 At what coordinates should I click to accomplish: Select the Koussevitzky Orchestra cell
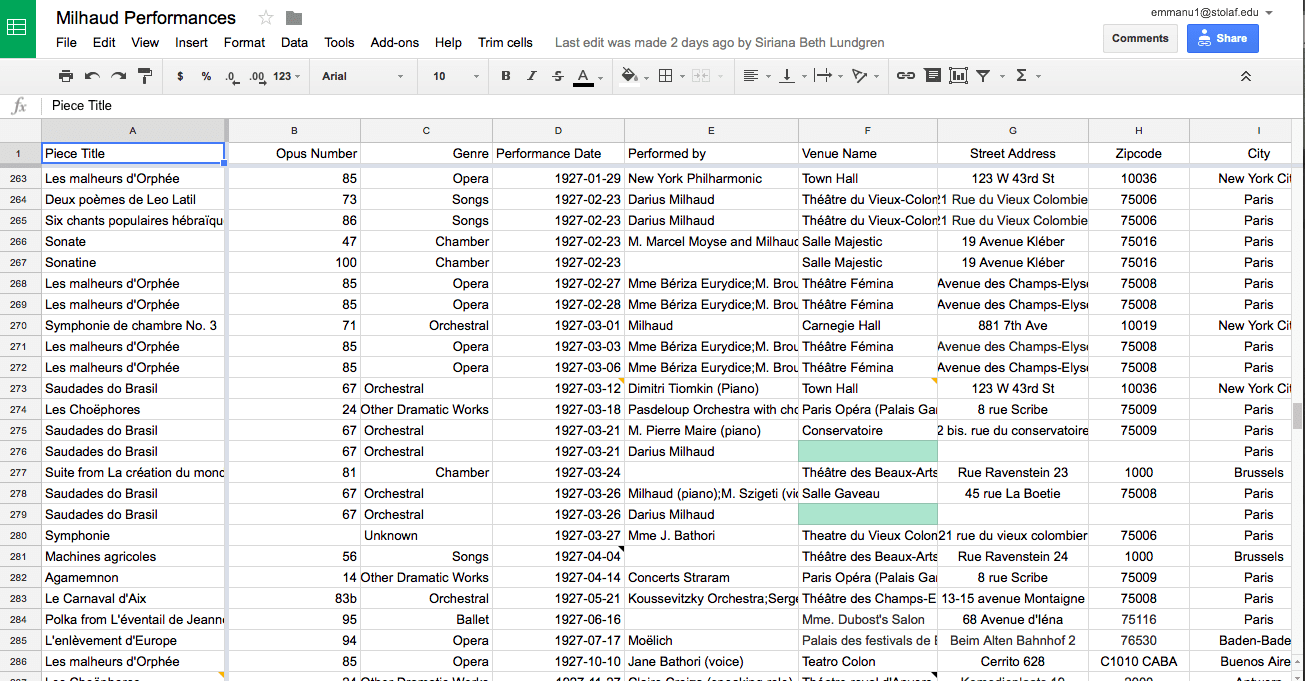(x=711, y=599)
